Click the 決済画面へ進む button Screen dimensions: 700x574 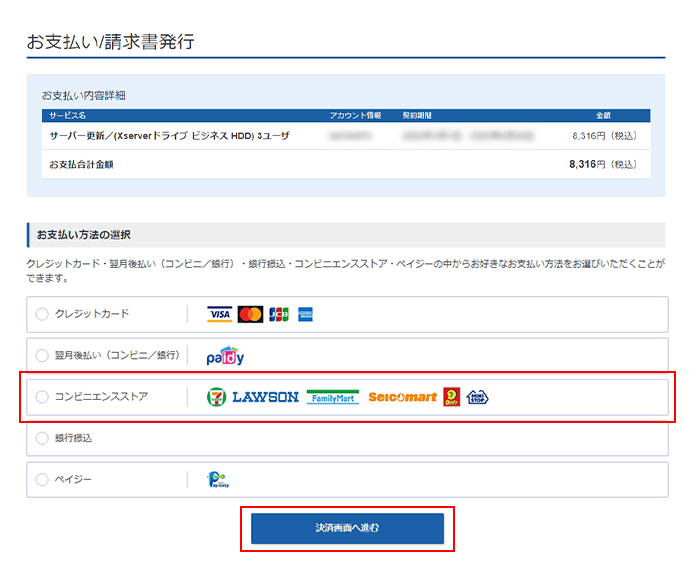[347, 528]
